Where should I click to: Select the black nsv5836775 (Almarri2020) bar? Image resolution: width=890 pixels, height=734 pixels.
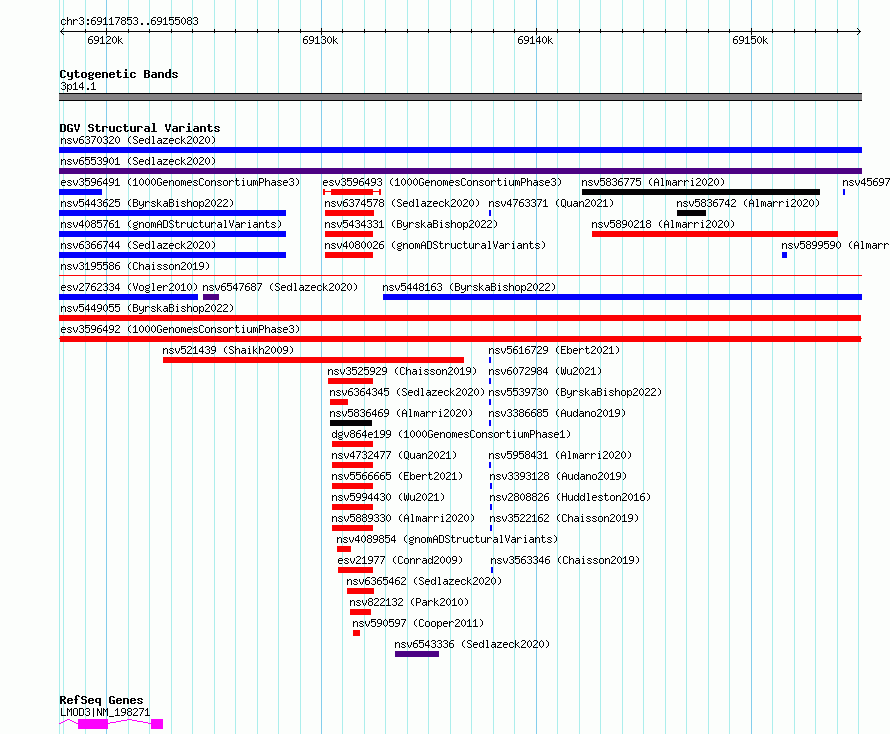pos(700,192)
